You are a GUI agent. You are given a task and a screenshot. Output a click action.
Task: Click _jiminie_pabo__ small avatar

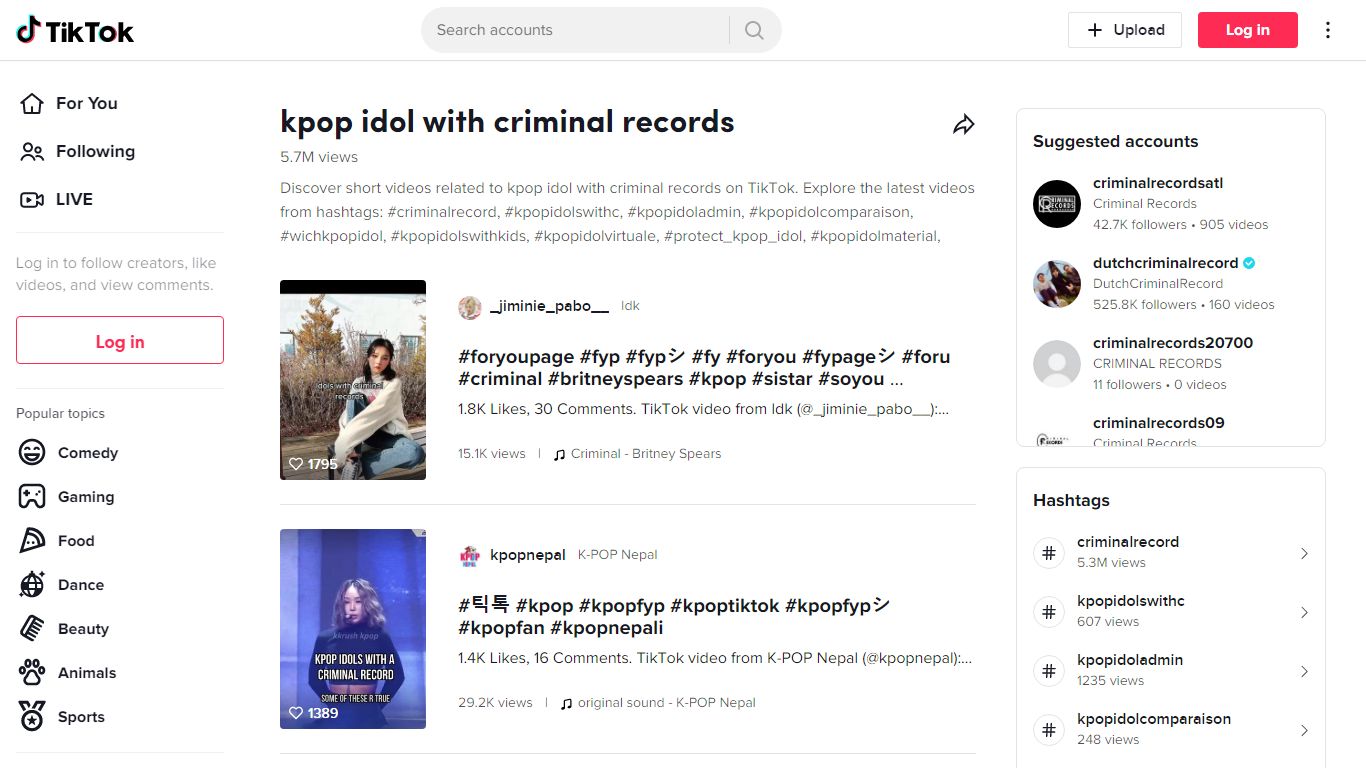pos(470,307)
